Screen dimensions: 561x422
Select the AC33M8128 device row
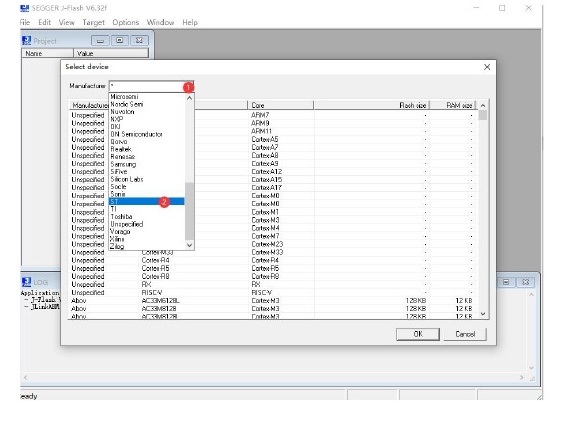(273, 309)
